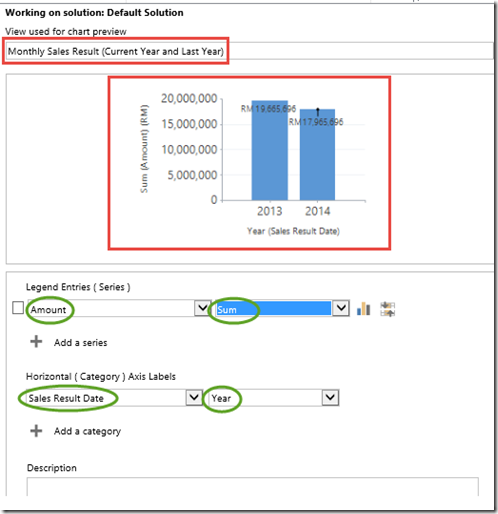Click the plus icon beside Add a category

coord(36,431)
